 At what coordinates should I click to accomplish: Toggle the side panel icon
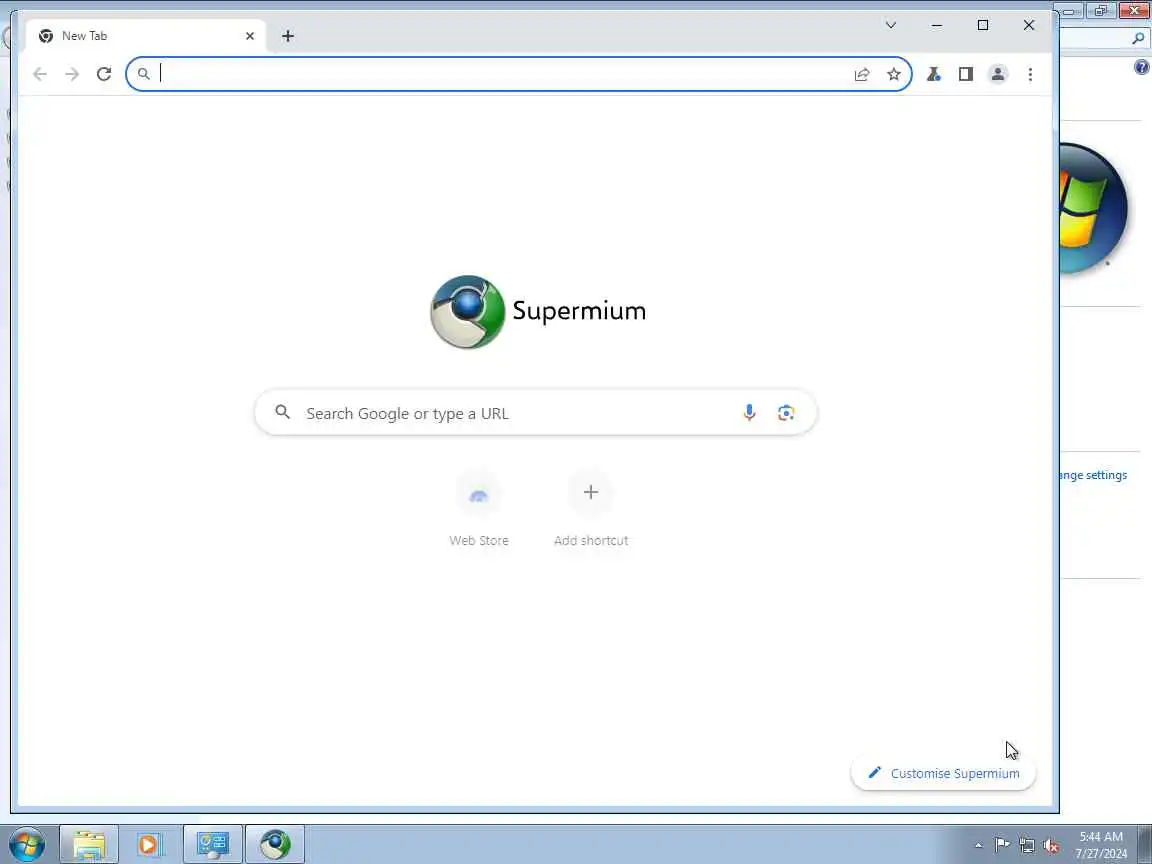pyautogui.click(x=965, y=74)
